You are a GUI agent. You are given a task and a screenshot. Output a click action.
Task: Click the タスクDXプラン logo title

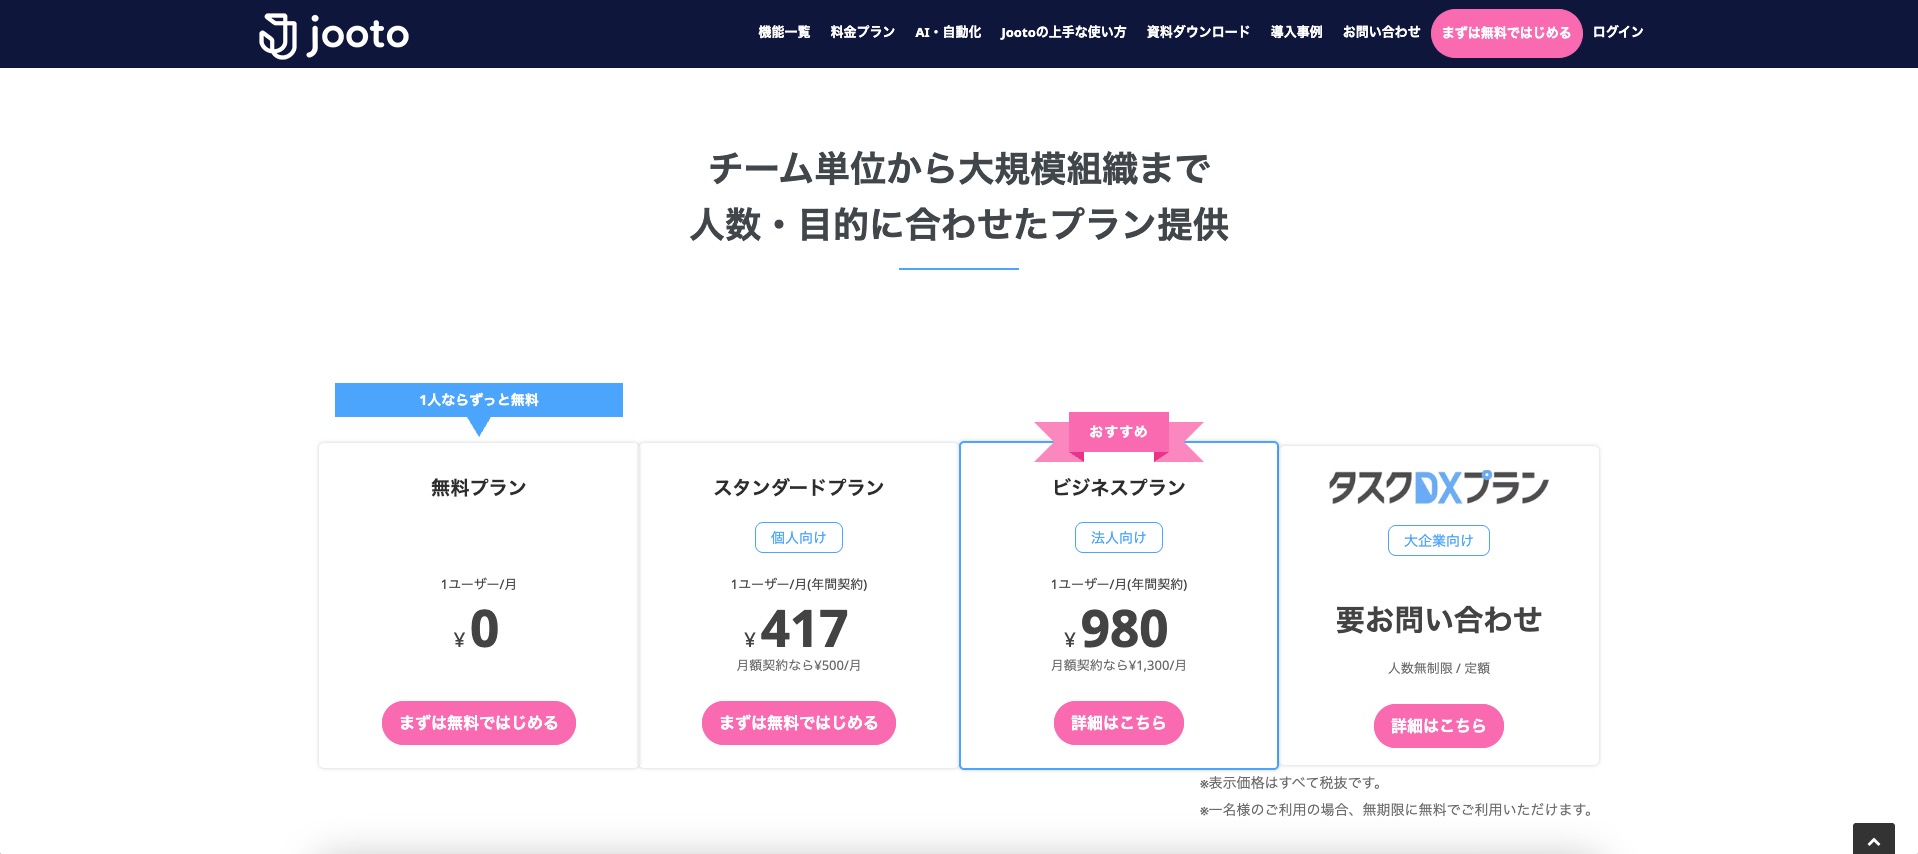(x=1439, y=488)
